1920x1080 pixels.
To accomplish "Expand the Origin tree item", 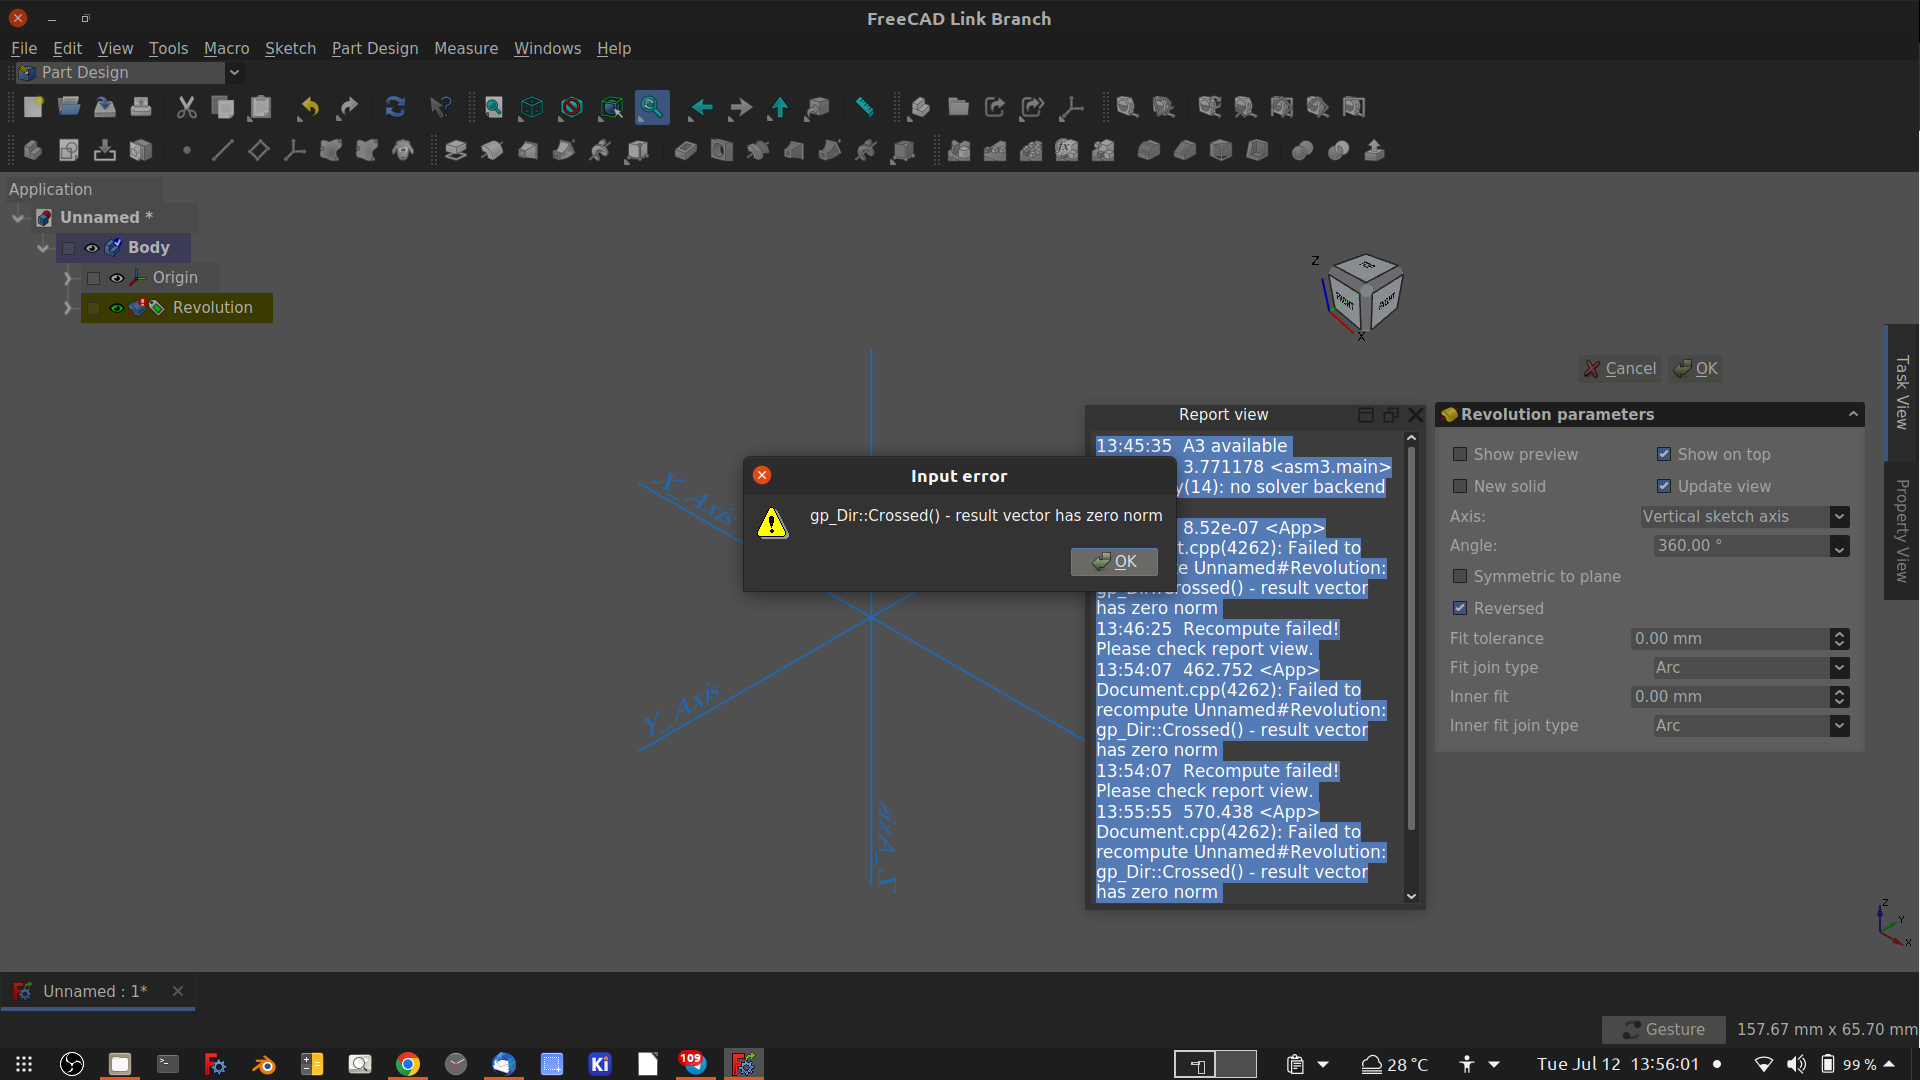I will coord(67,278).
